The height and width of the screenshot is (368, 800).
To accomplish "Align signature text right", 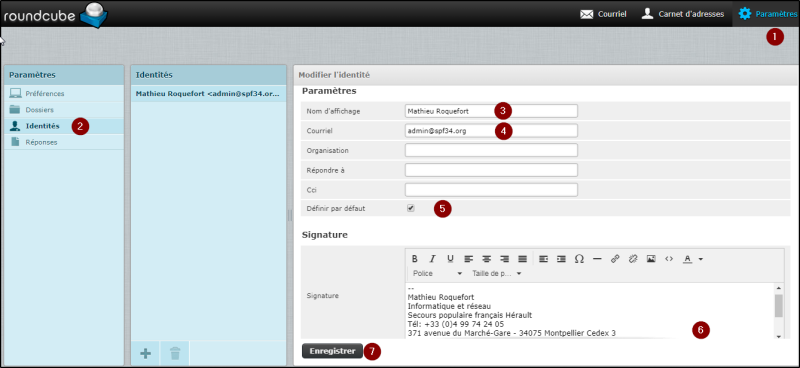I will point(505,259).
